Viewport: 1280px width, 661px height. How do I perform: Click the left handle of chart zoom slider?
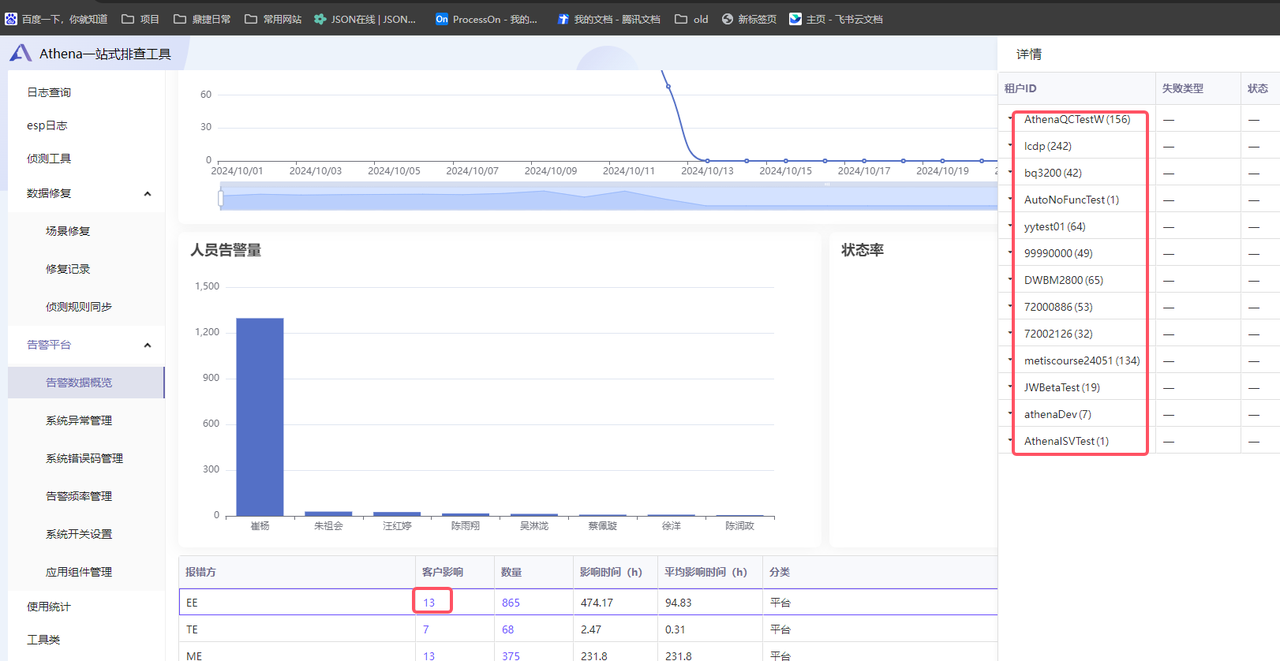coord(220,198)
